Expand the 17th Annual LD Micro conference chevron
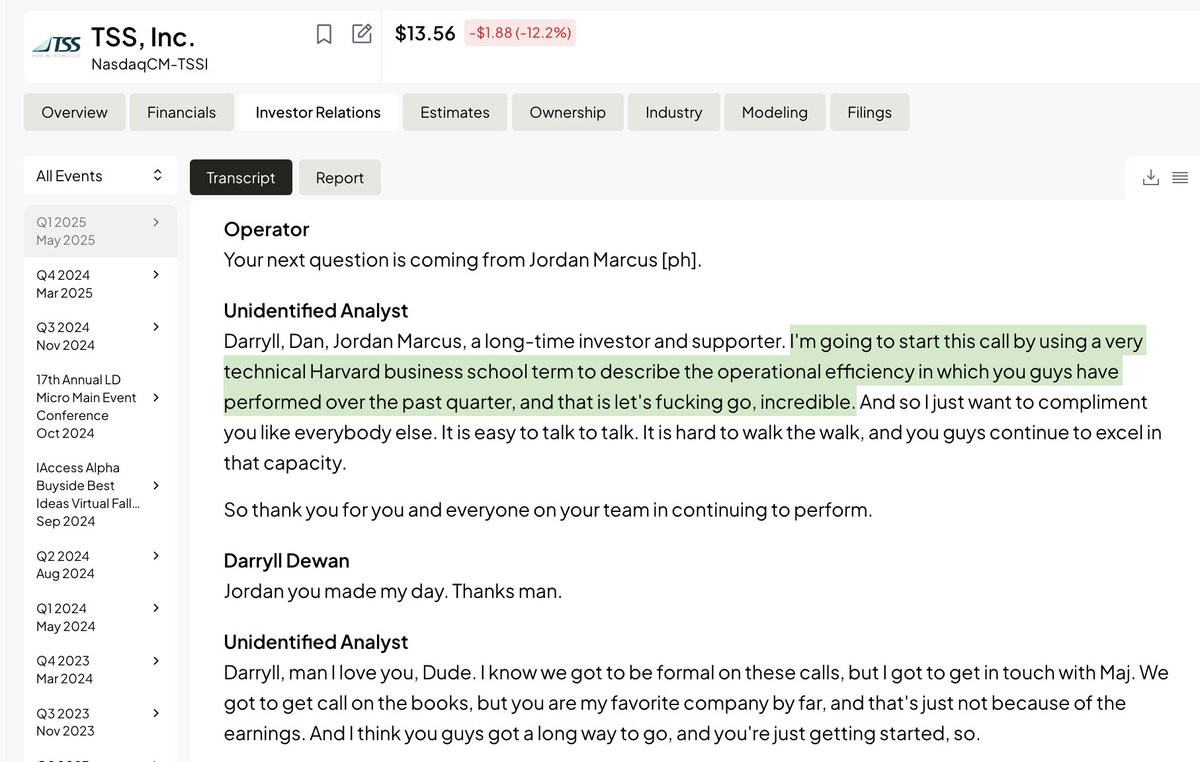 coord(156,397)
